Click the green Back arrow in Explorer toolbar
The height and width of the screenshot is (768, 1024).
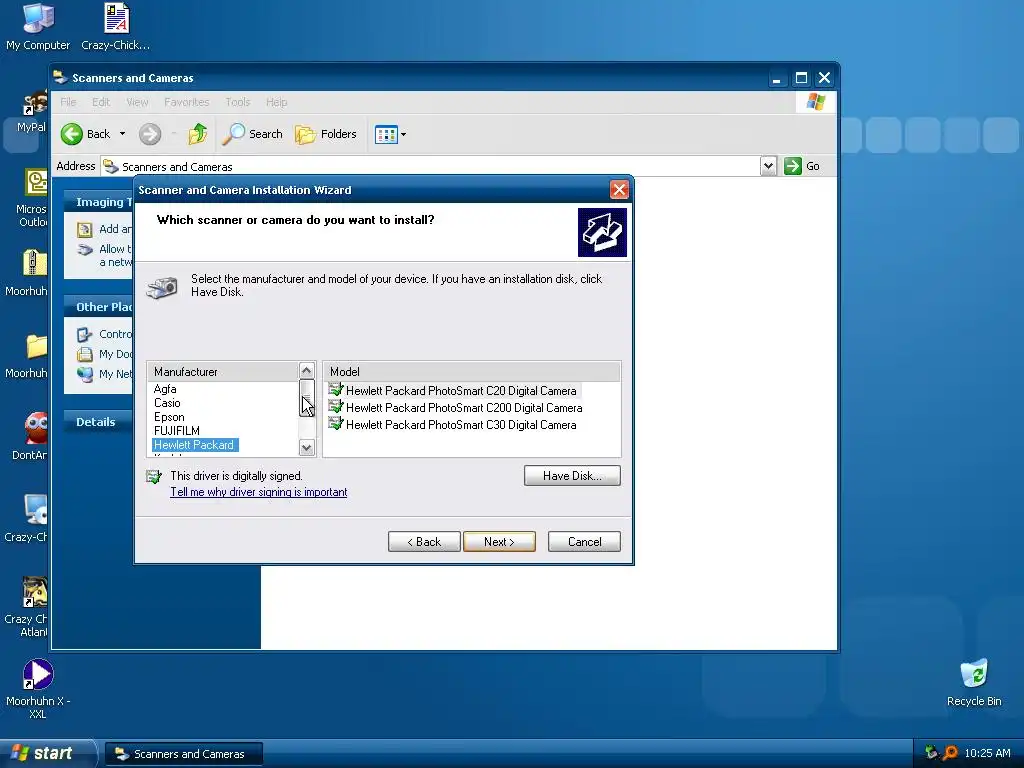72,135
